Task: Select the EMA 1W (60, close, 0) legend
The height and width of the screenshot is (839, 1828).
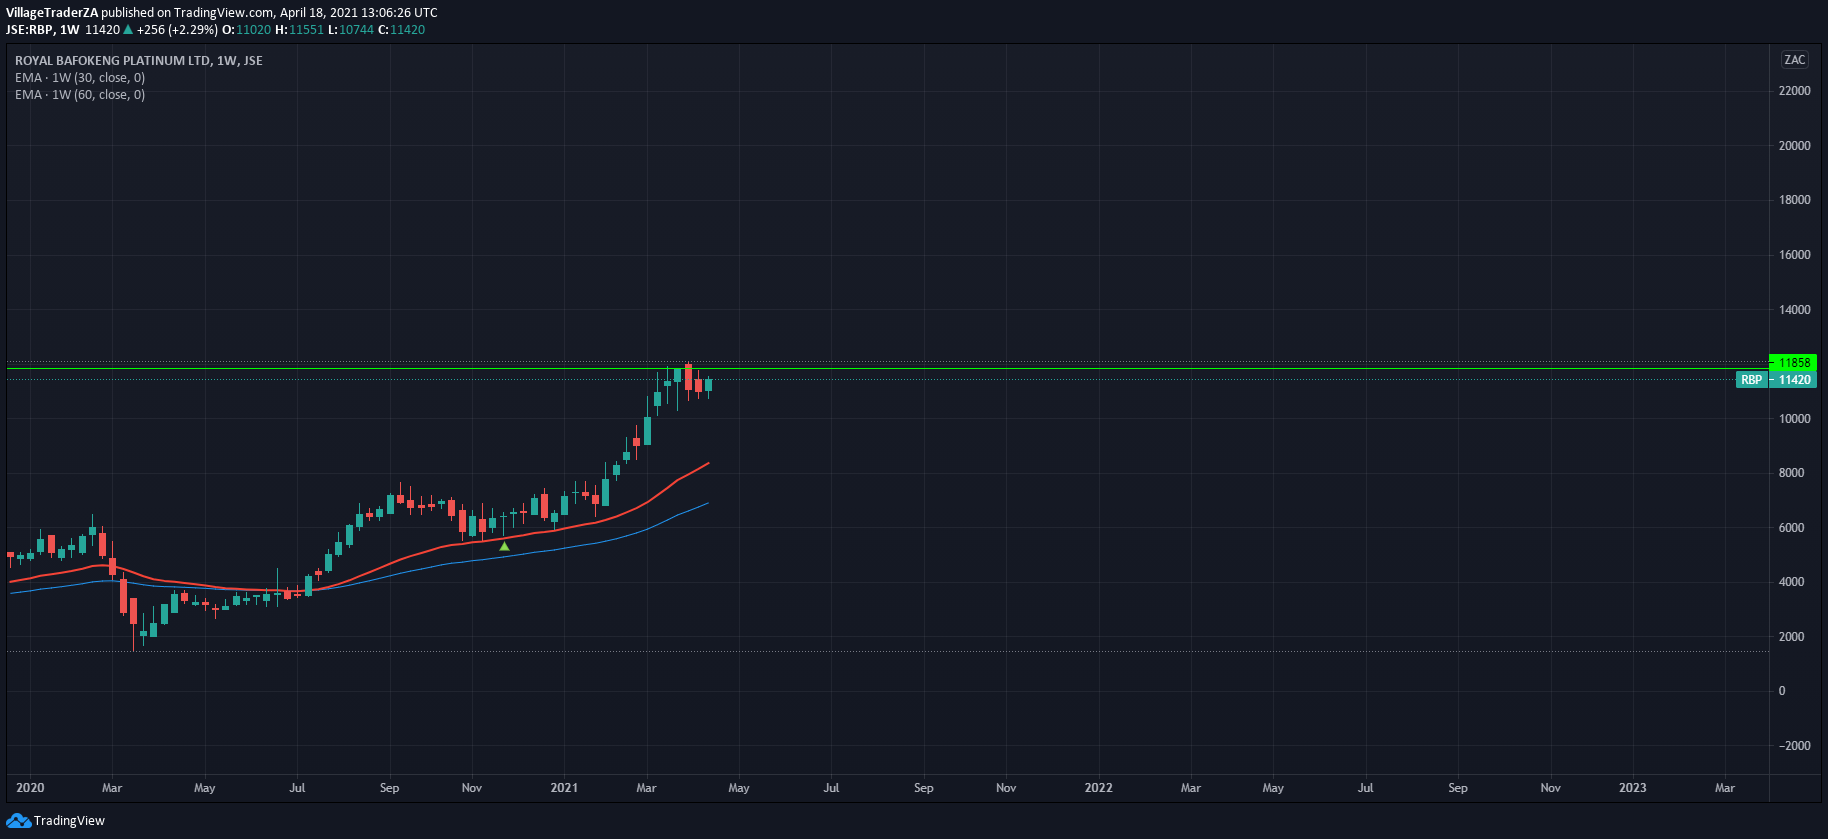Action: tap(80, 95)
